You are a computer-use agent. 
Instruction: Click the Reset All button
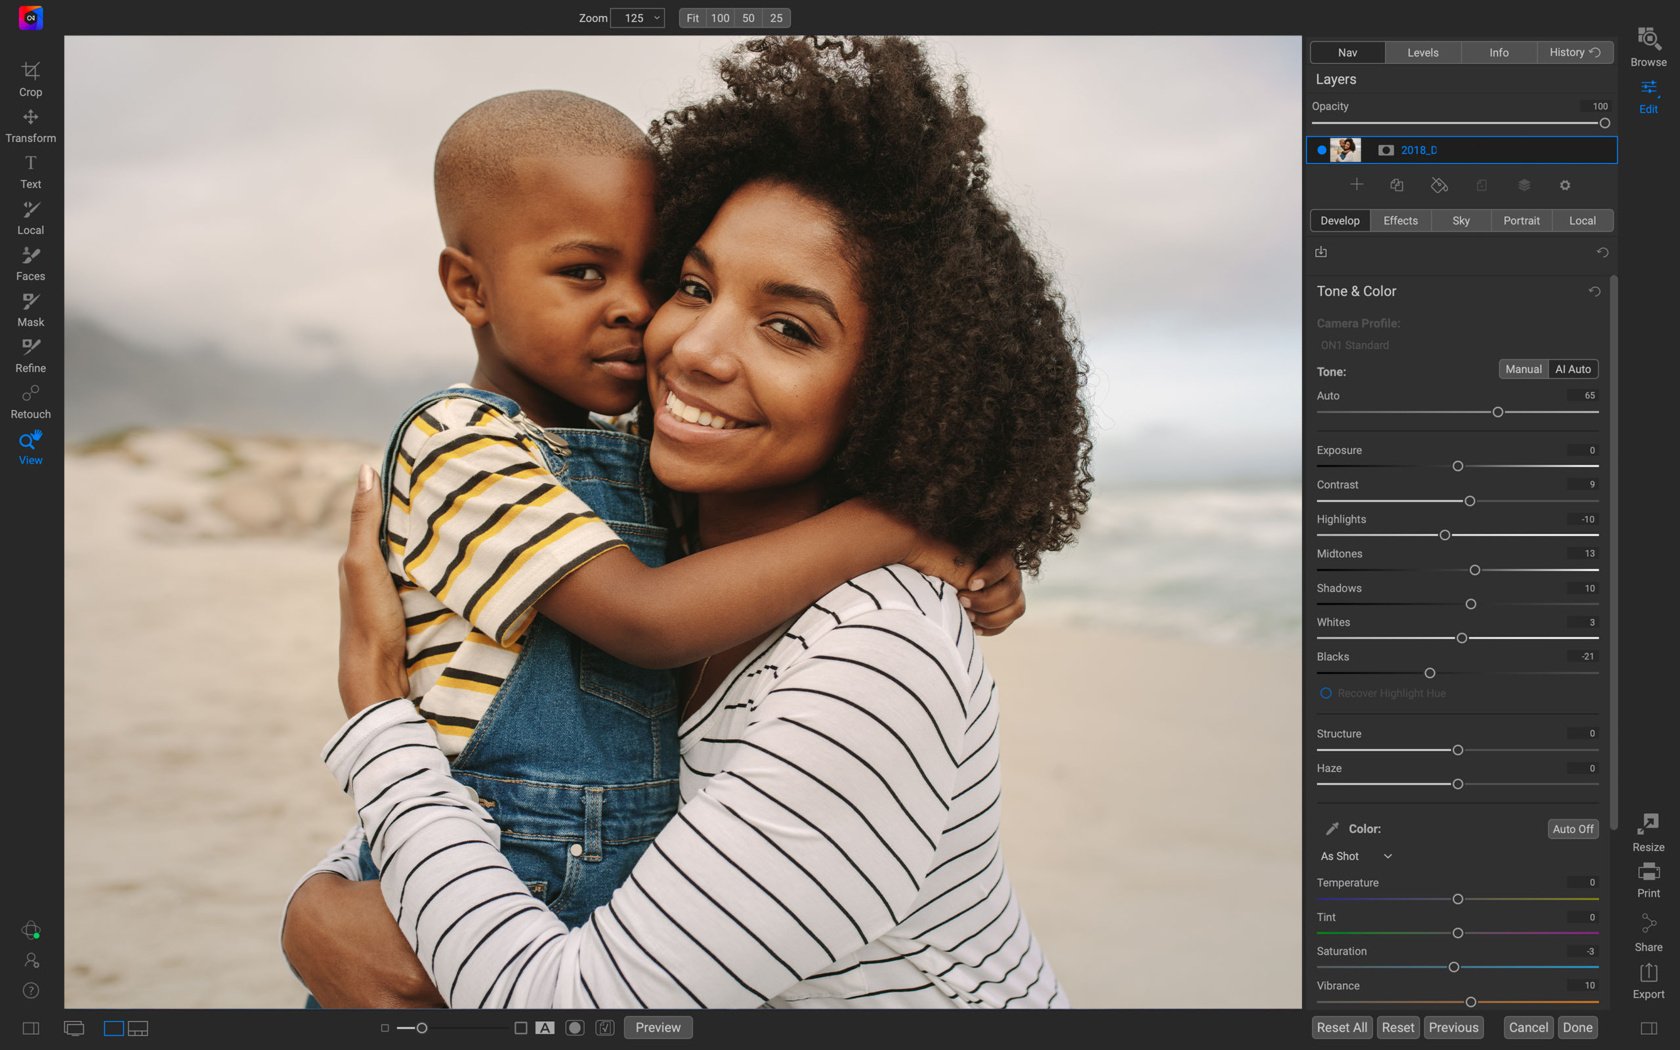click(x=1341, y=1027)
